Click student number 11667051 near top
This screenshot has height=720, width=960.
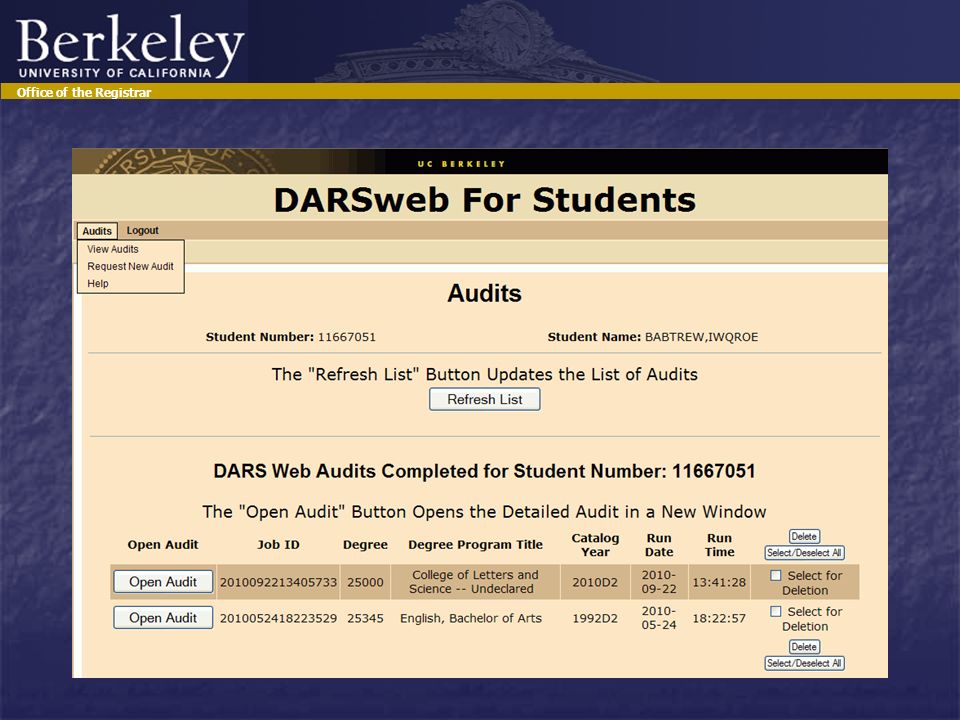347,337
